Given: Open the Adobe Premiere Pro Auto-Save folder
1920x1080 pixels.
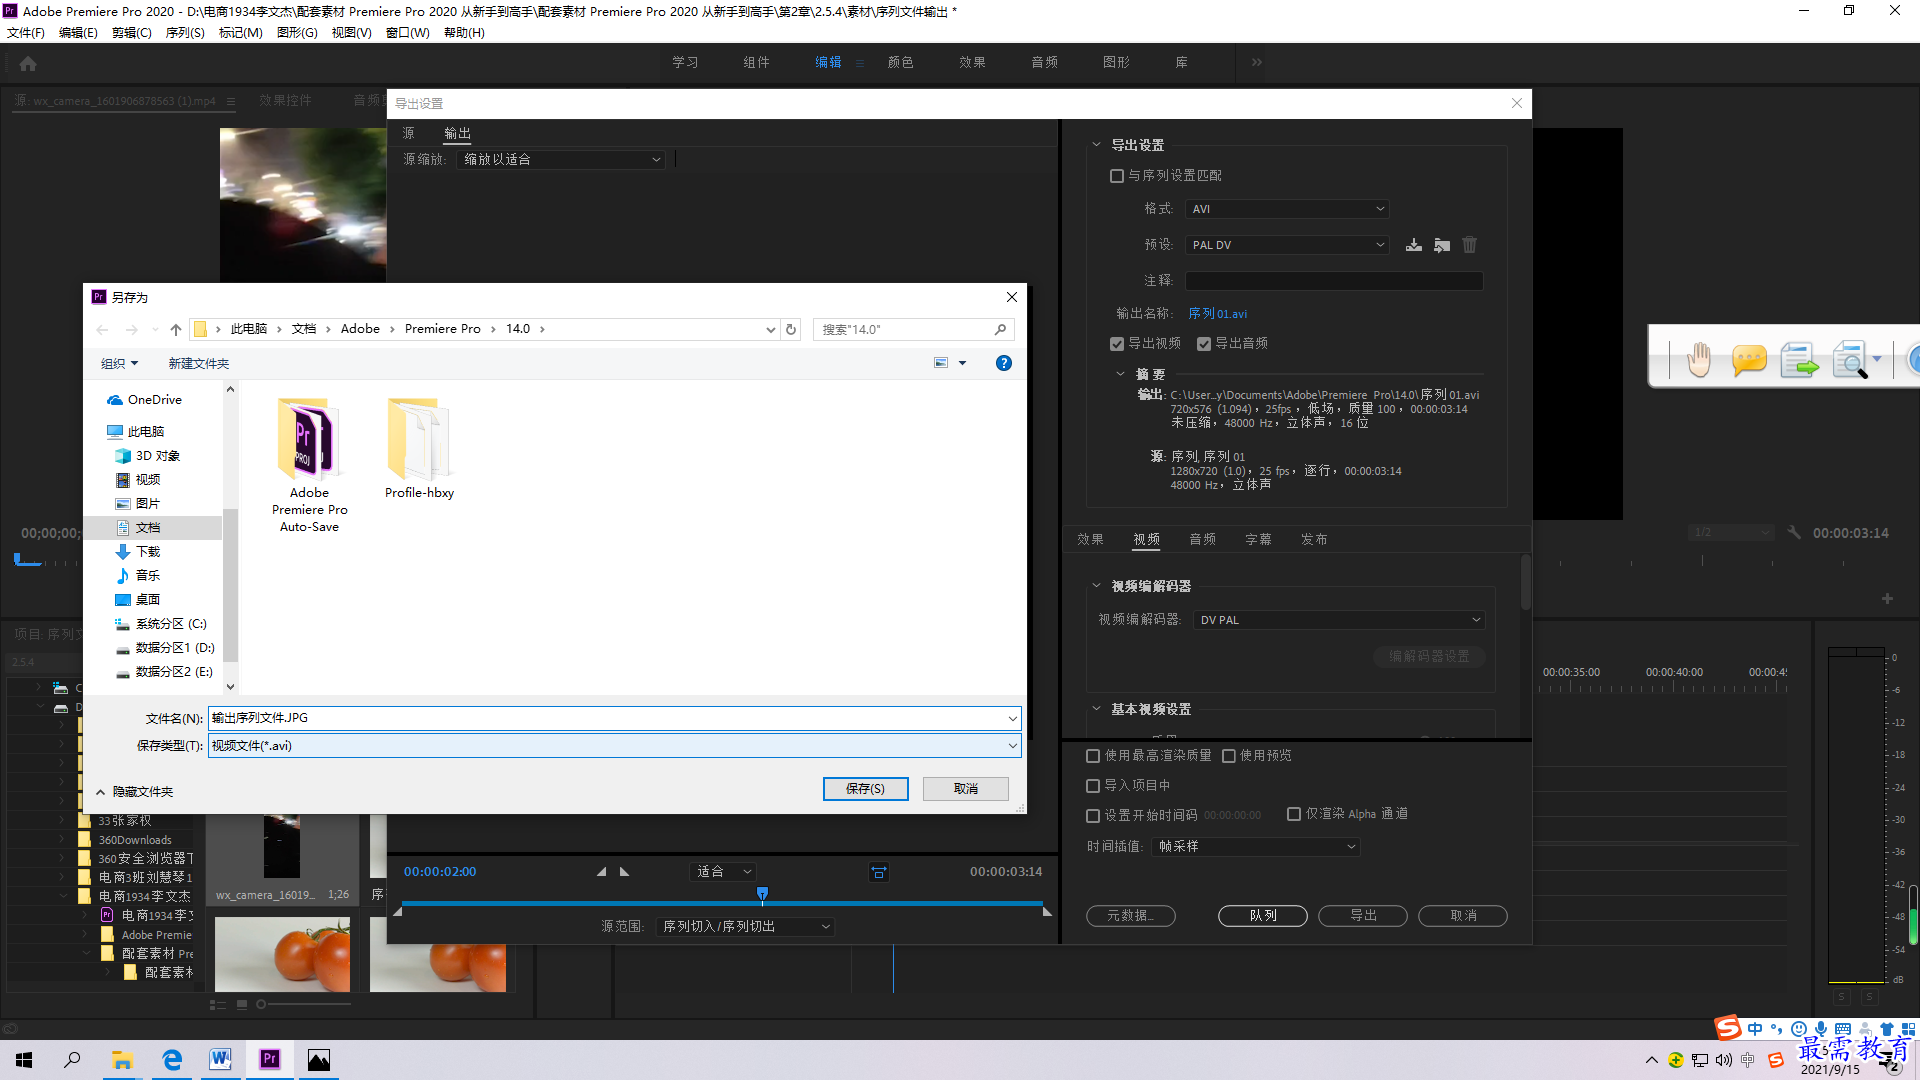Looking at the screenshot, I should click(x=310, y=466).
